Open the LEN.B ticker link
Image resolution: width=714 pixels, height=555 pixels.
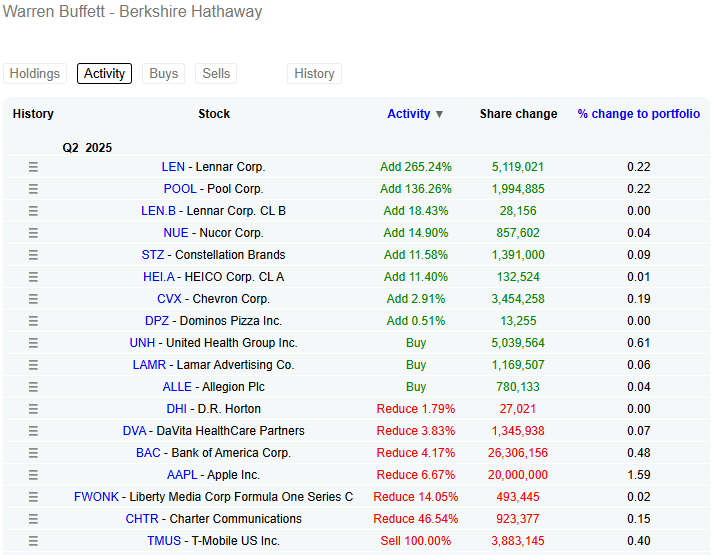pos(158,211)
